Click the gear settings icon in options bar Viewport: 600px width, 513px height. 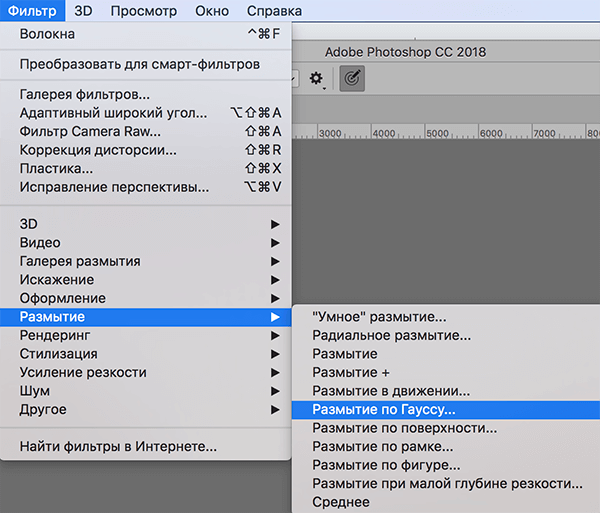click(316, 78)
